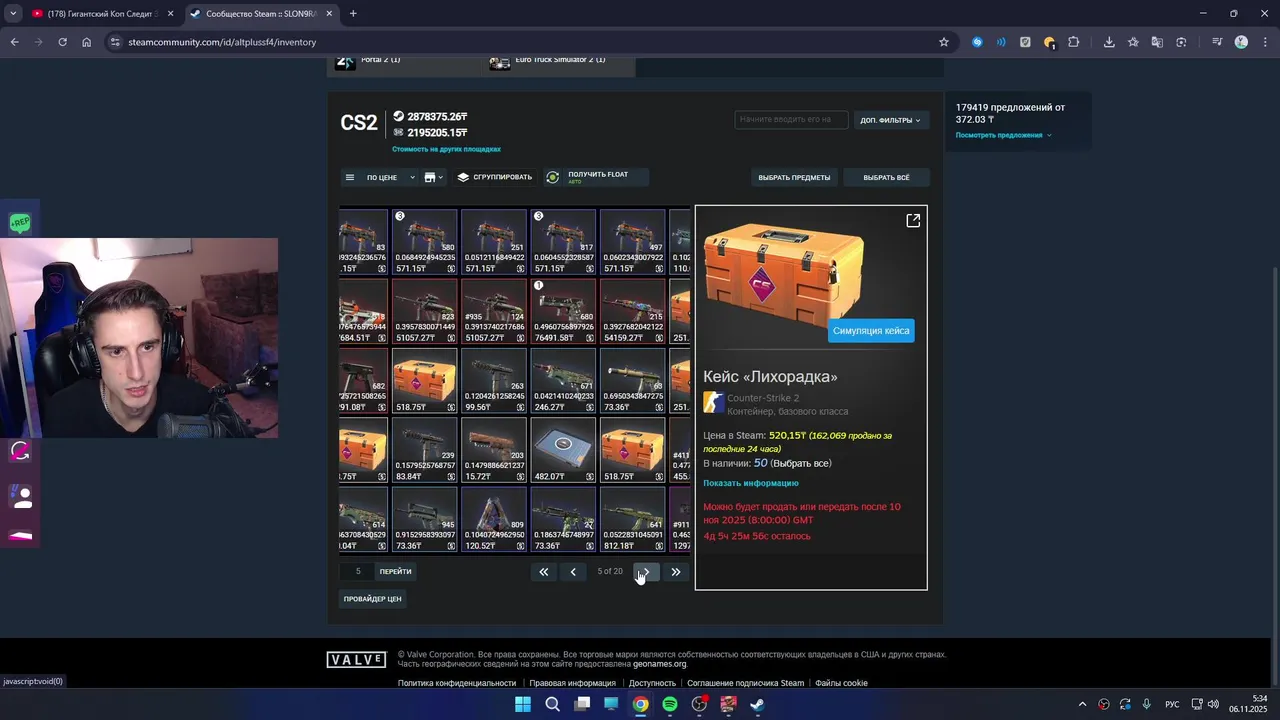This screenshot has width=1280, height=720.
Task: Go to the first inventory page
Action: pos(544,572)
